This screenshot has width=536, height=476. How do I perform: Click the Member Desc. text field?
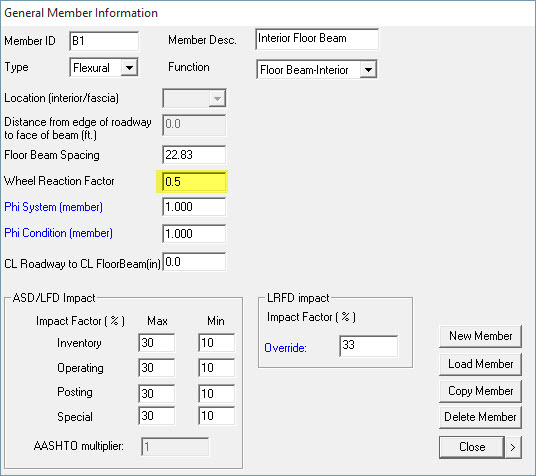(x=317, y=39)
